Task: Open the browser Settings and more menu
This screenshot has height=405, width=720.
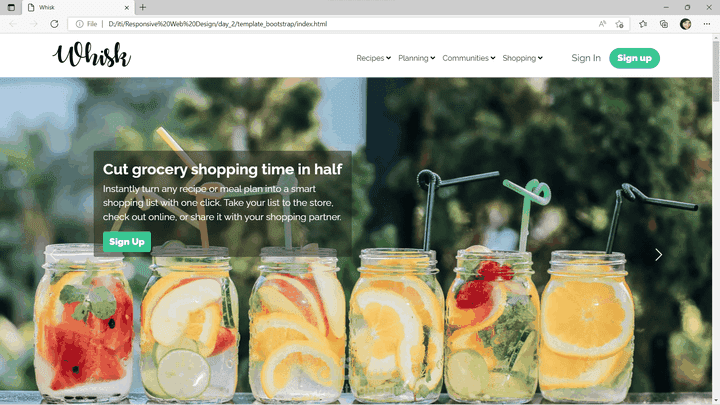Action: click(x=707, y=24)
